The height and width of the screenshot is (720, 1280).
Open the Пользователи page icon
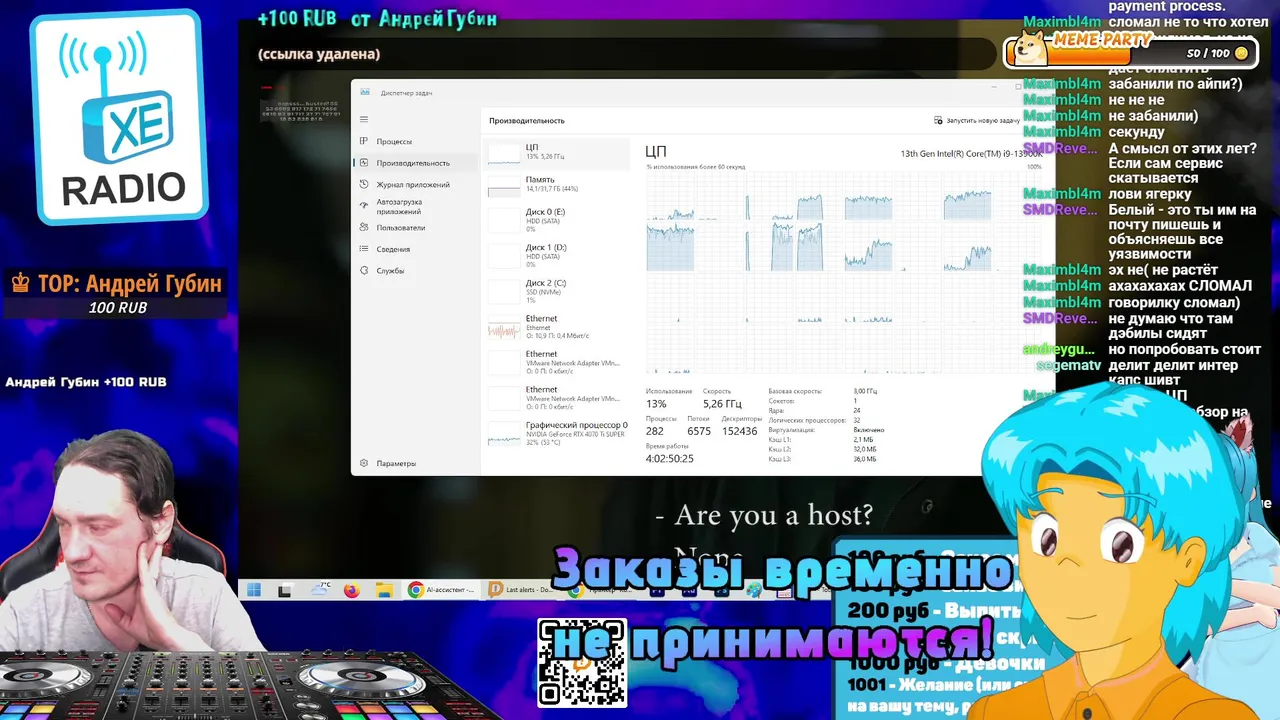[364, 227]
